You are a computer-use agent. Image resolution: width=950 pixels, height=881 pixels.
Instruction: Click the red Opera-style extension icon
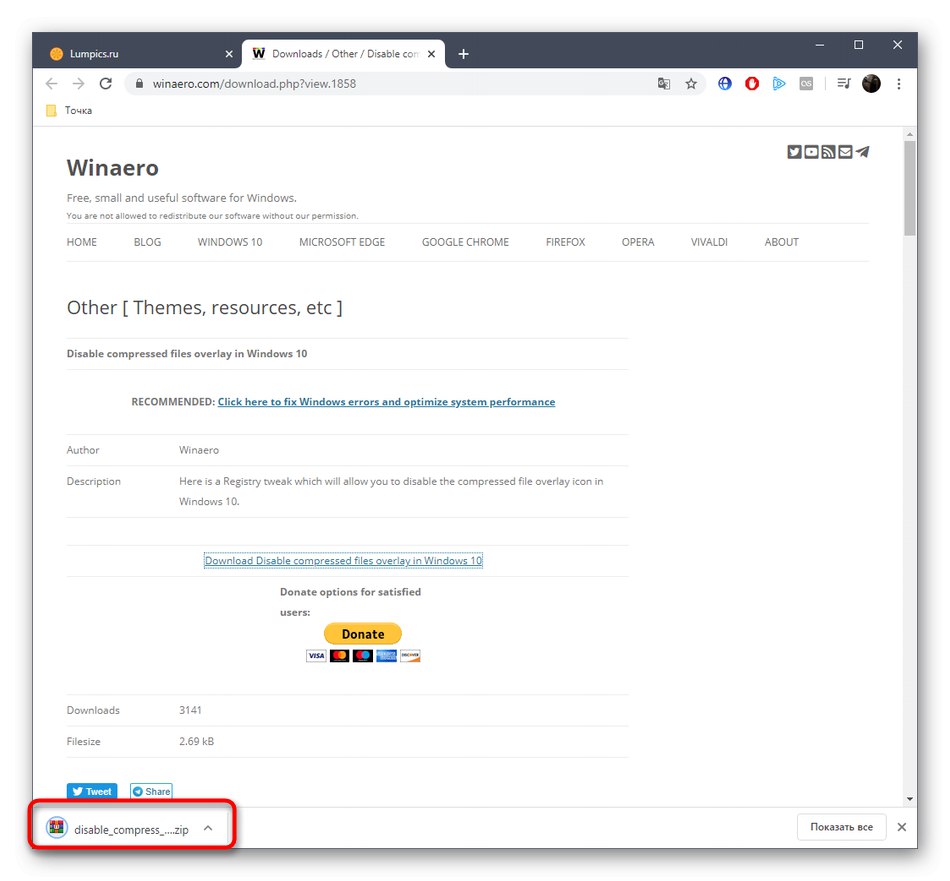click(x=752, y=84)
